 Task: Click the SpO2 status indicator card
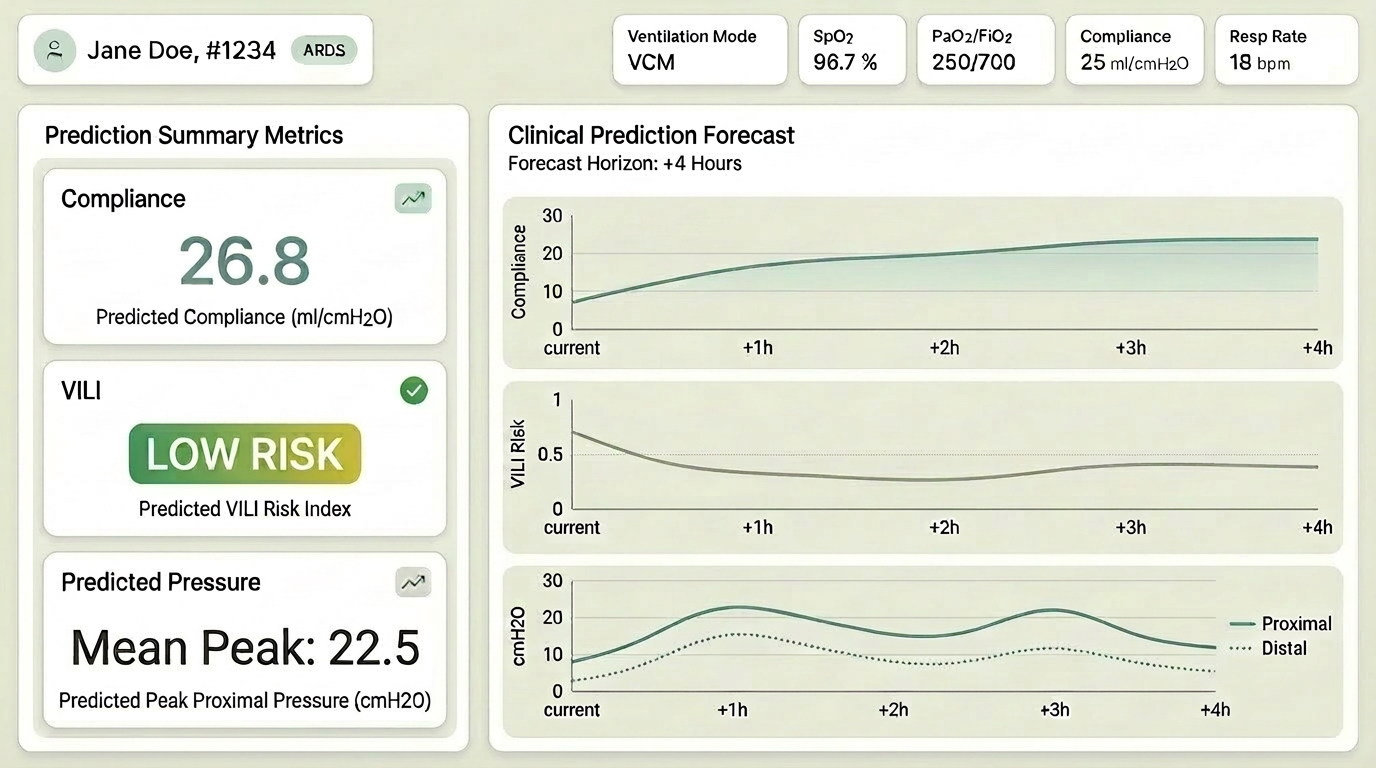pos(852,49)
